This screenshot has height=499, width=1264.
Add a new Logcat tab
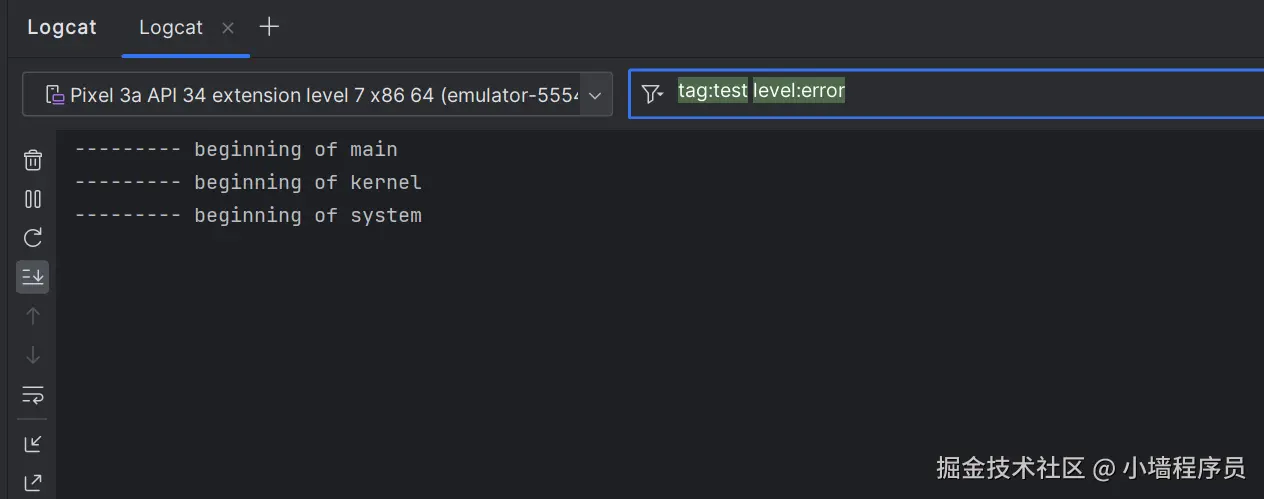pyautogui.click(x=269, y=27)
